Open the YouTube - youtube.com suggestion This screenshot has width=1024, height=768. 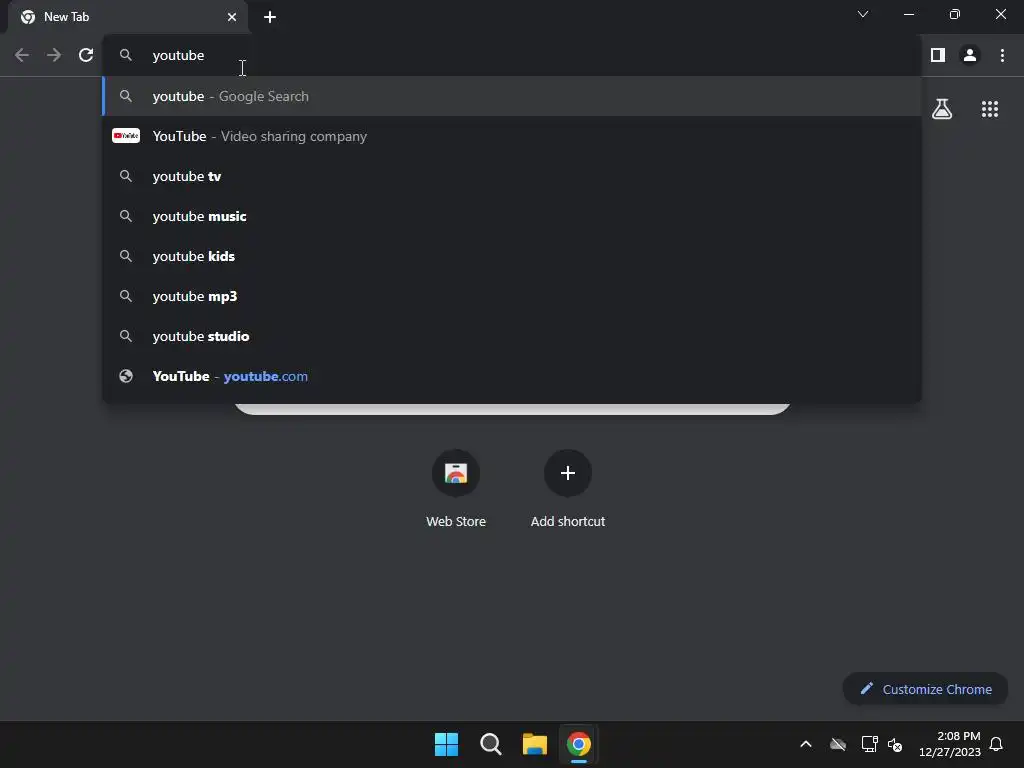point(512,376)
